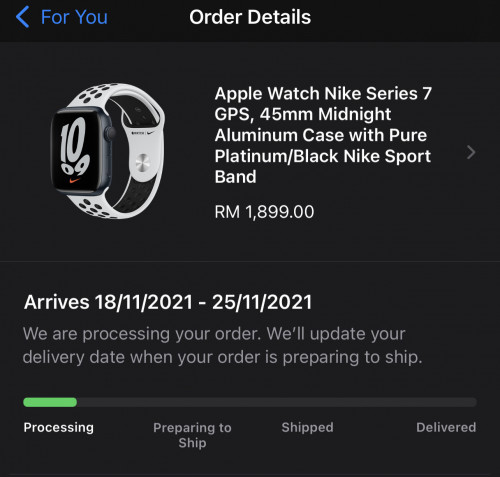This screenshot has height=477, width=500.
Task: Select the Delivered status label
Action: pyautogui.click(x=446, y=427)
